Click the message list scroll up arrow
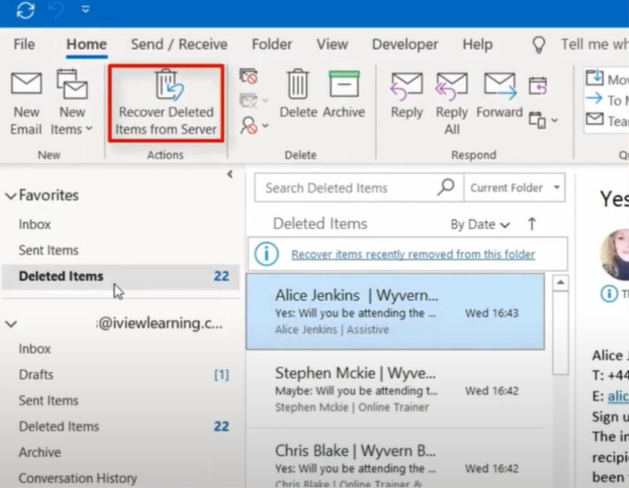The image size is (629, 488). click(560, 283)
